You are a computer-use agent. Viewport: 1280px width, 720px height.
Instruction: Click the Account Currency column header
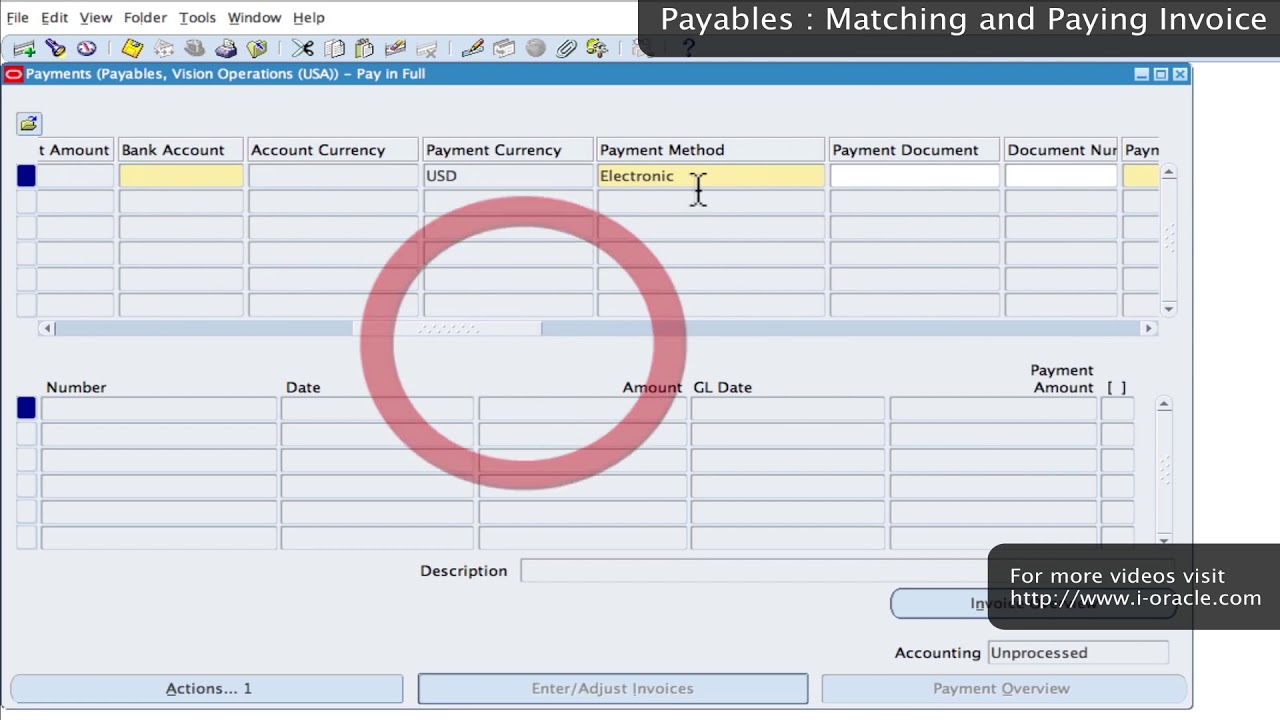point(333,150)
